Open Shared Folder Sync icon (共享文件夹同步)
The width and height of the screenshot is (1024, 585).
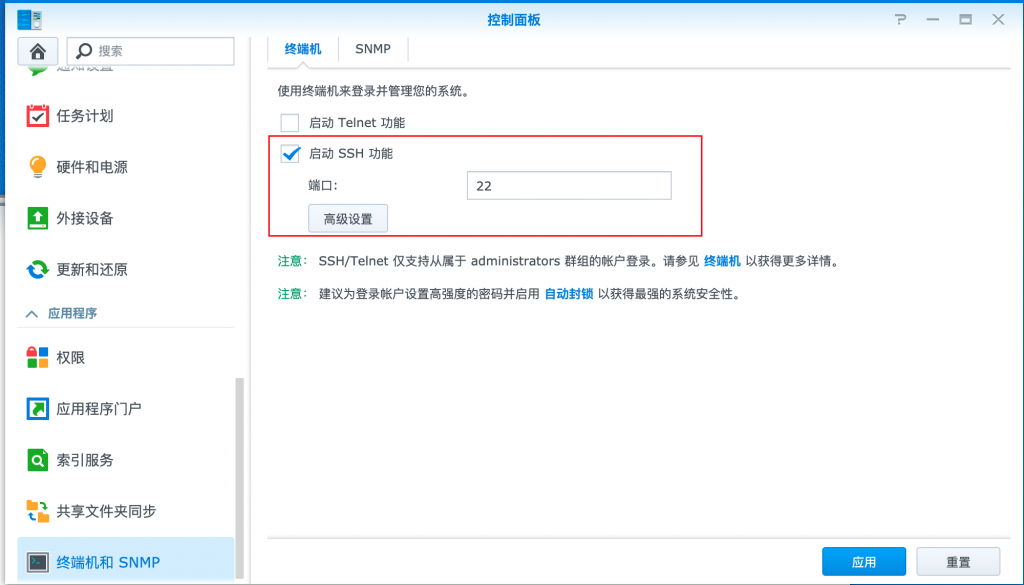point(38,511)
